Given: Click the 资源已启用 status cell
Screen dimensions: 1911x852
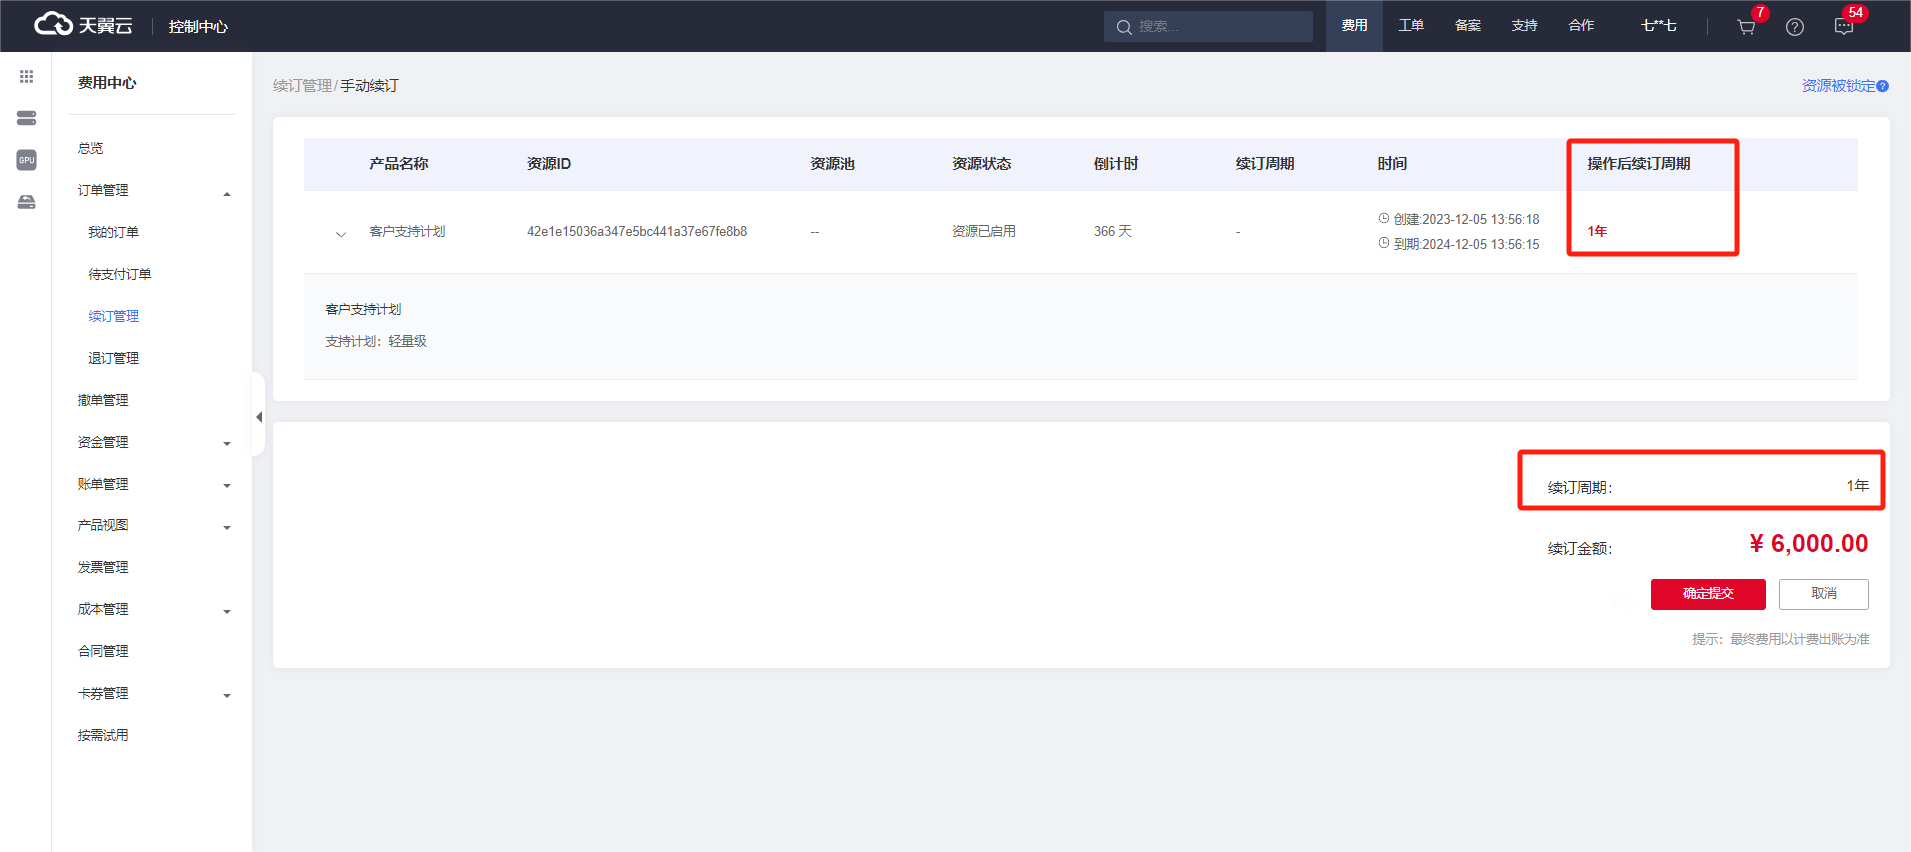Looking at the screenshot, I should pyautogui.click(x=984, y=232).
